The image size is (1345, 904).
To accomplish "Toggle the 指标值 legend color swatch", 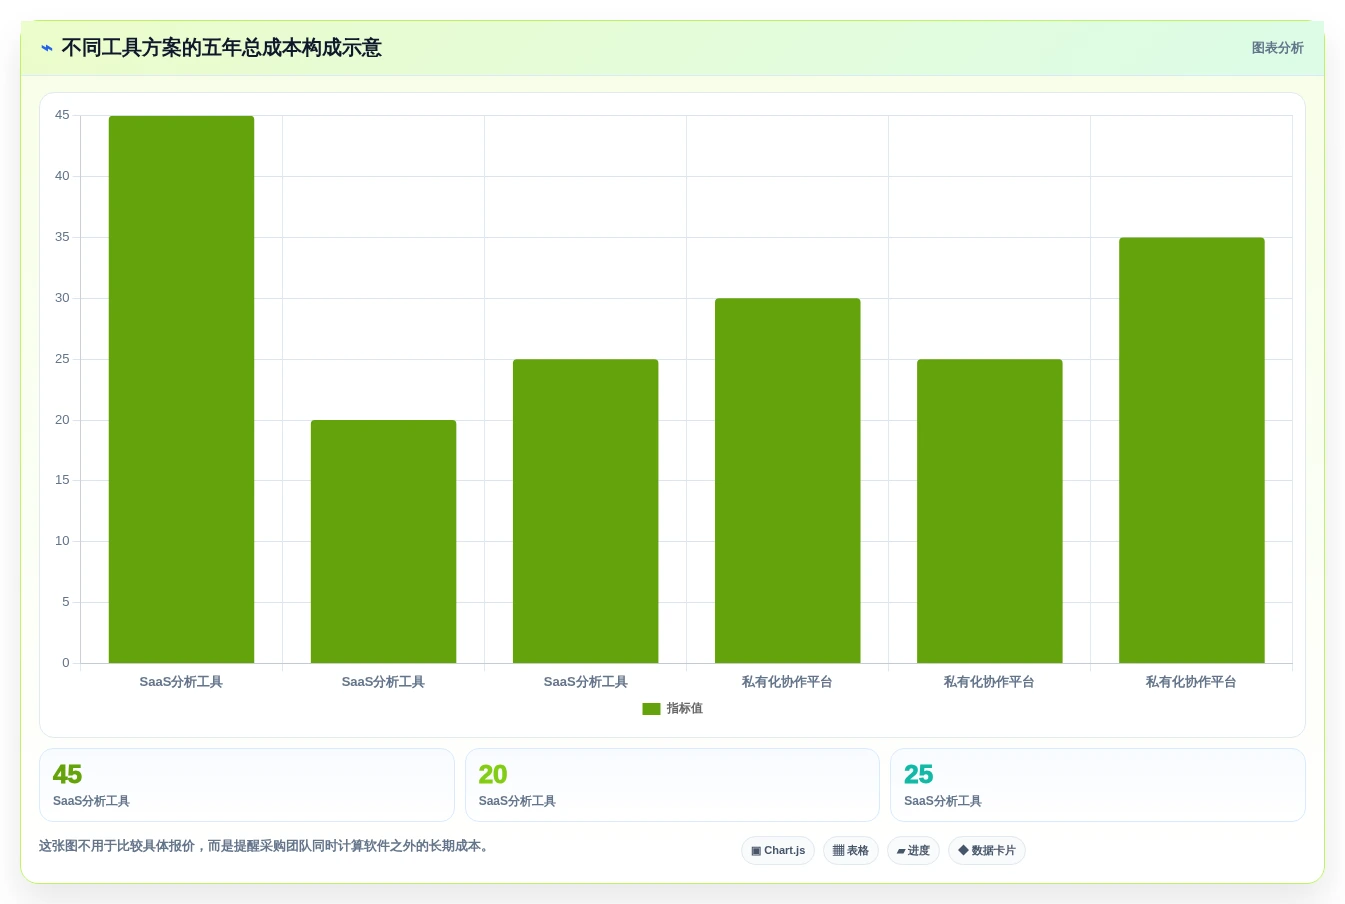I will [x=651, y=709].
